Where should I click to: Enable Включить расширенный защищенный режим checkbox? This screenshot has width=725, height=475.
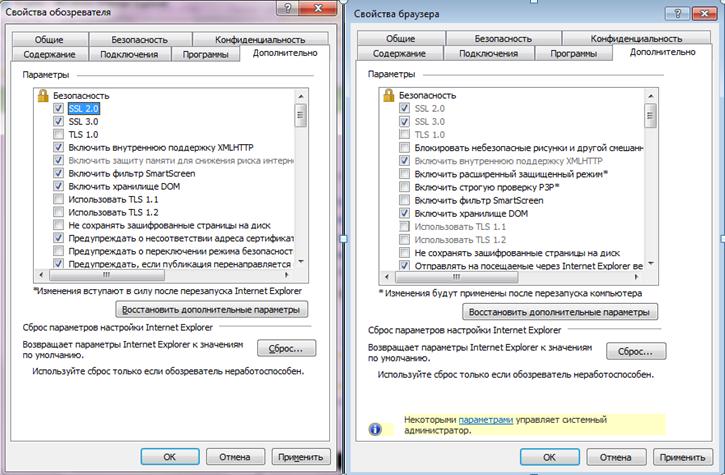(x=404, y=174)
